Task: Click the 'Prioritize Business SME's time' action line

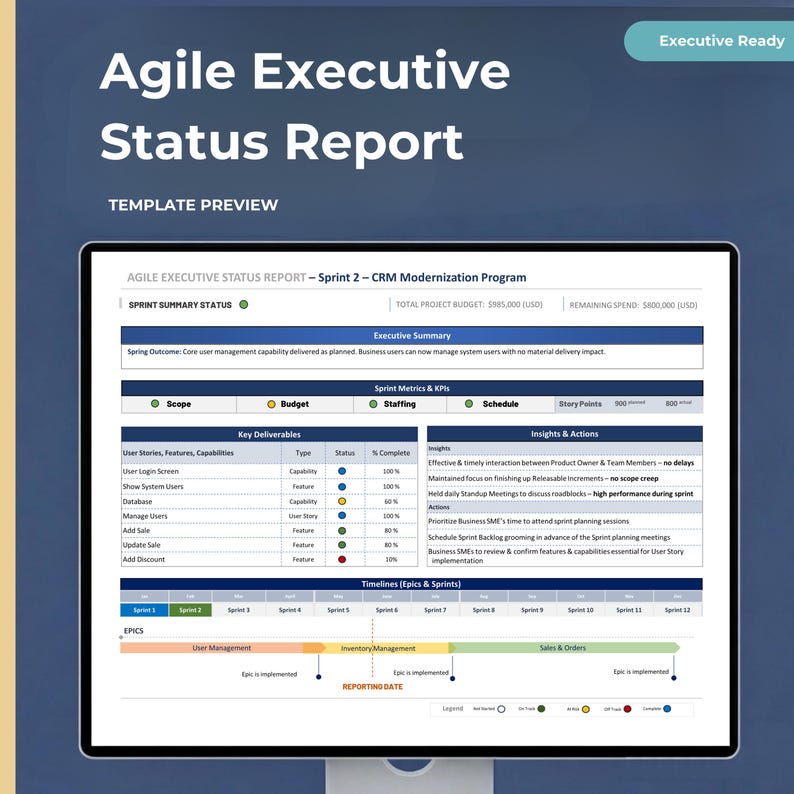Action: point(529,521)
